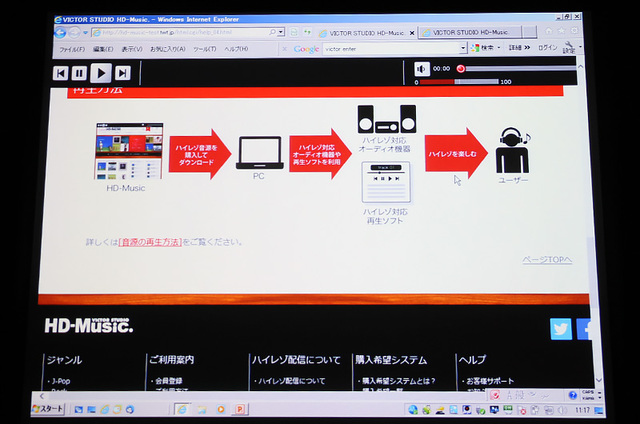Screen dimensions: 640x424
Task: Click the search magnifier in the address bar
Action: (x=272, y=32)
